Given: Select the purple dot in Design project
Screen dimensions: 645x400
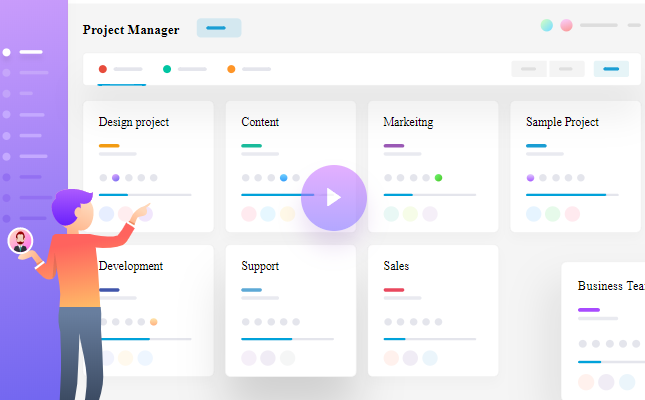Looking at the screenshot, I should point(116,178).
